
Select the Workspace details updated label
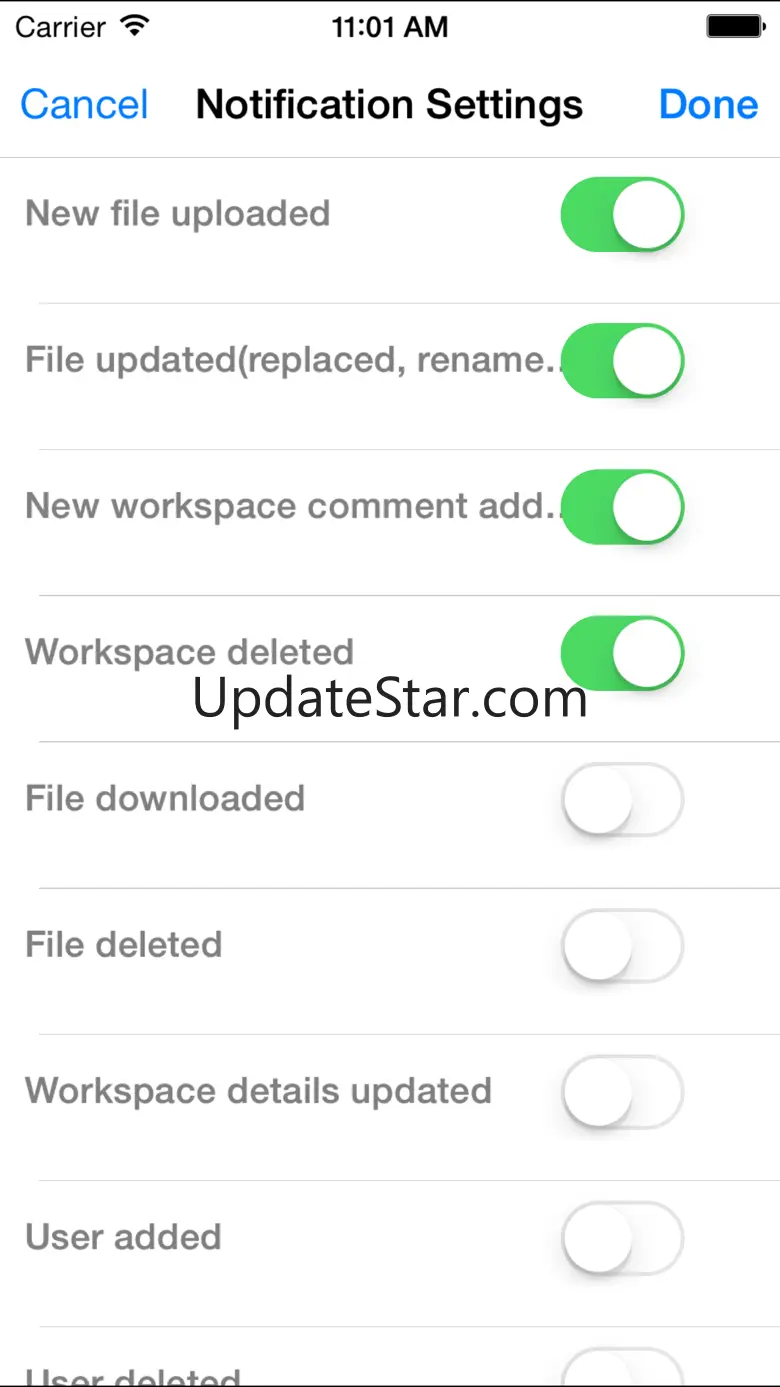[x=258, y=1091]
